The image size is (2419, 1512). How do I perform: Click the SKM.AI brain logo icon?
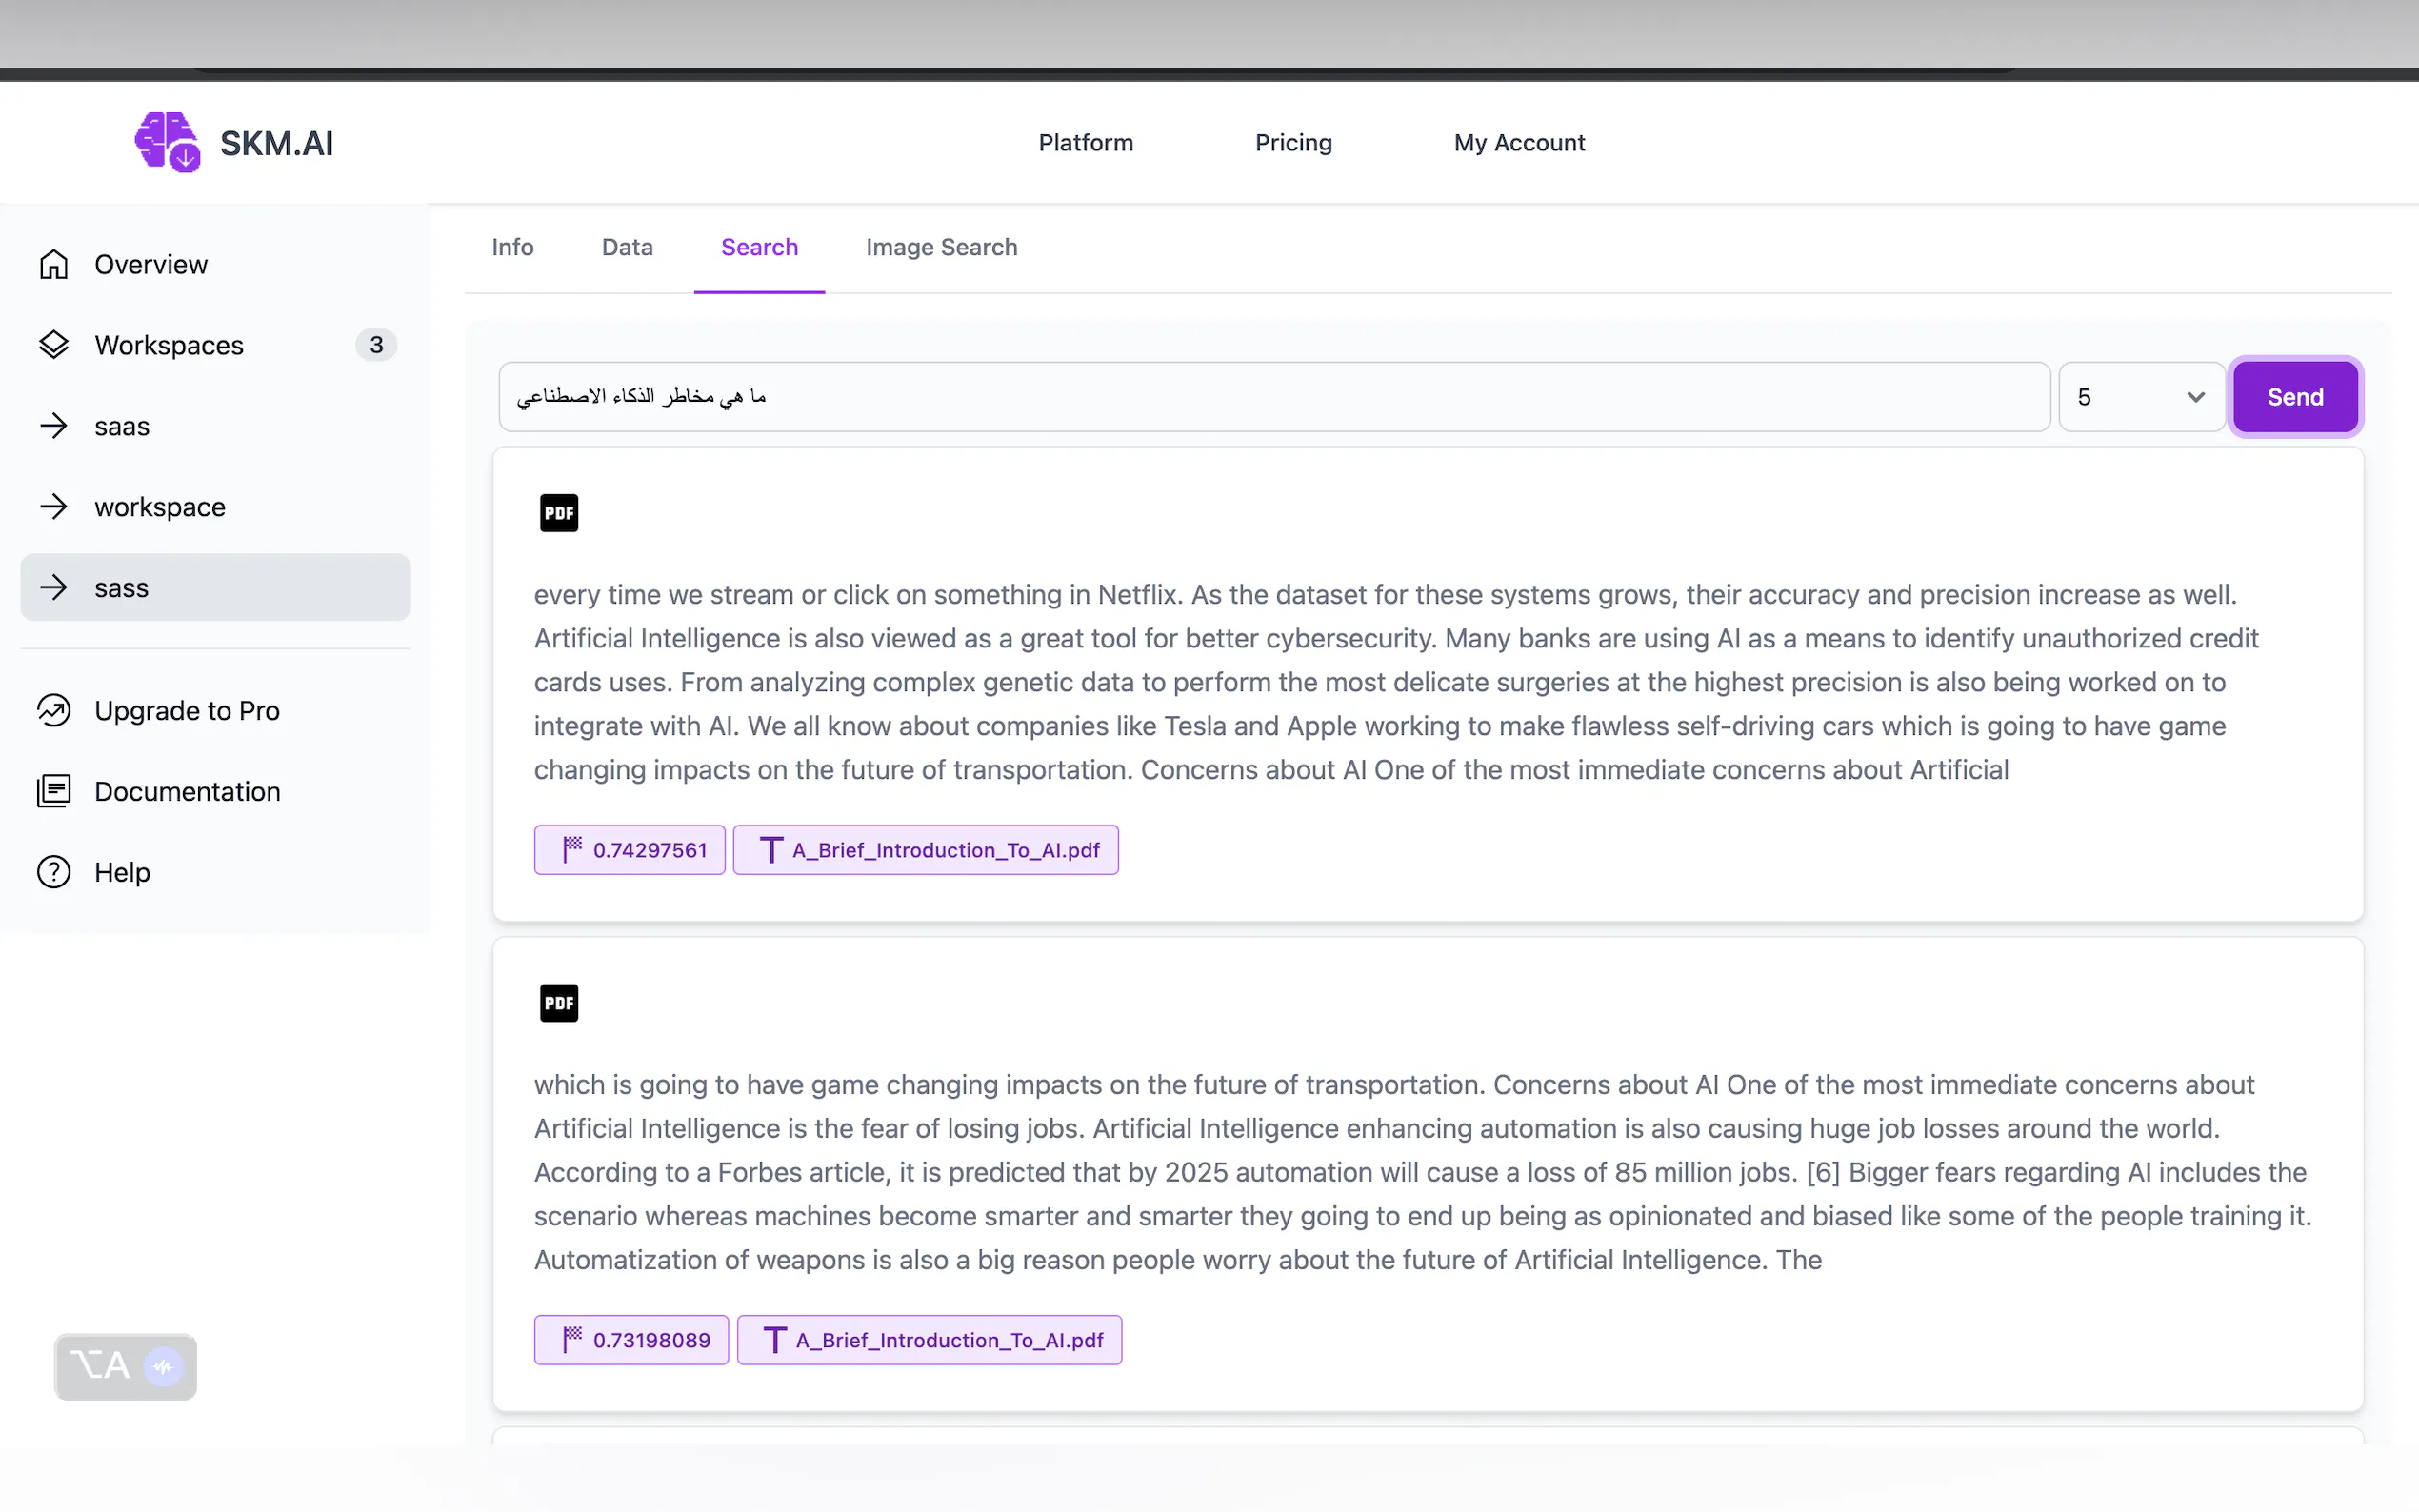pyautogui.click(x=167, y=142)
